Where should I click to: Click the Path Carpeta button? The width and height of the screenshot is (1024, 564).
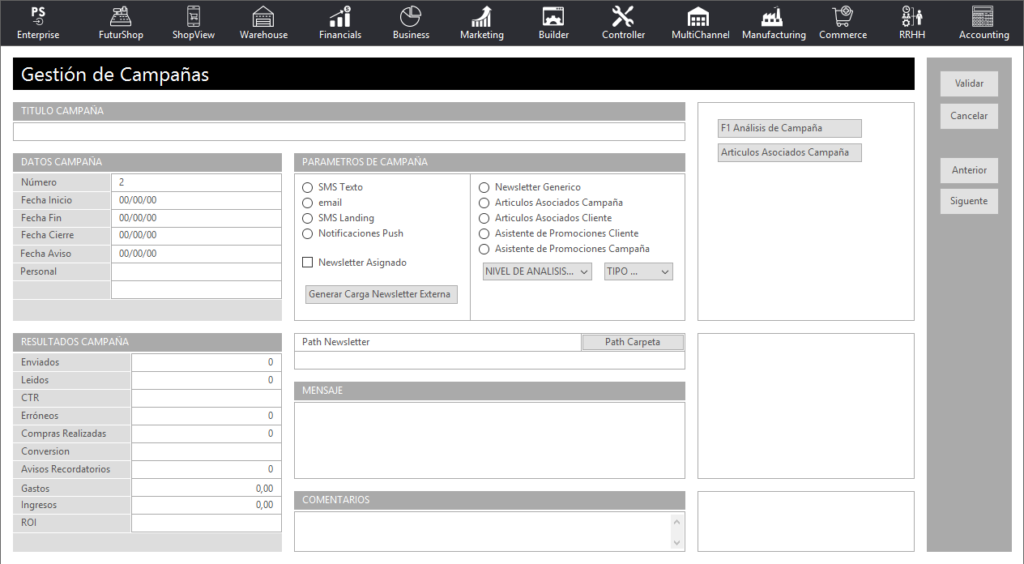(632, 342)
